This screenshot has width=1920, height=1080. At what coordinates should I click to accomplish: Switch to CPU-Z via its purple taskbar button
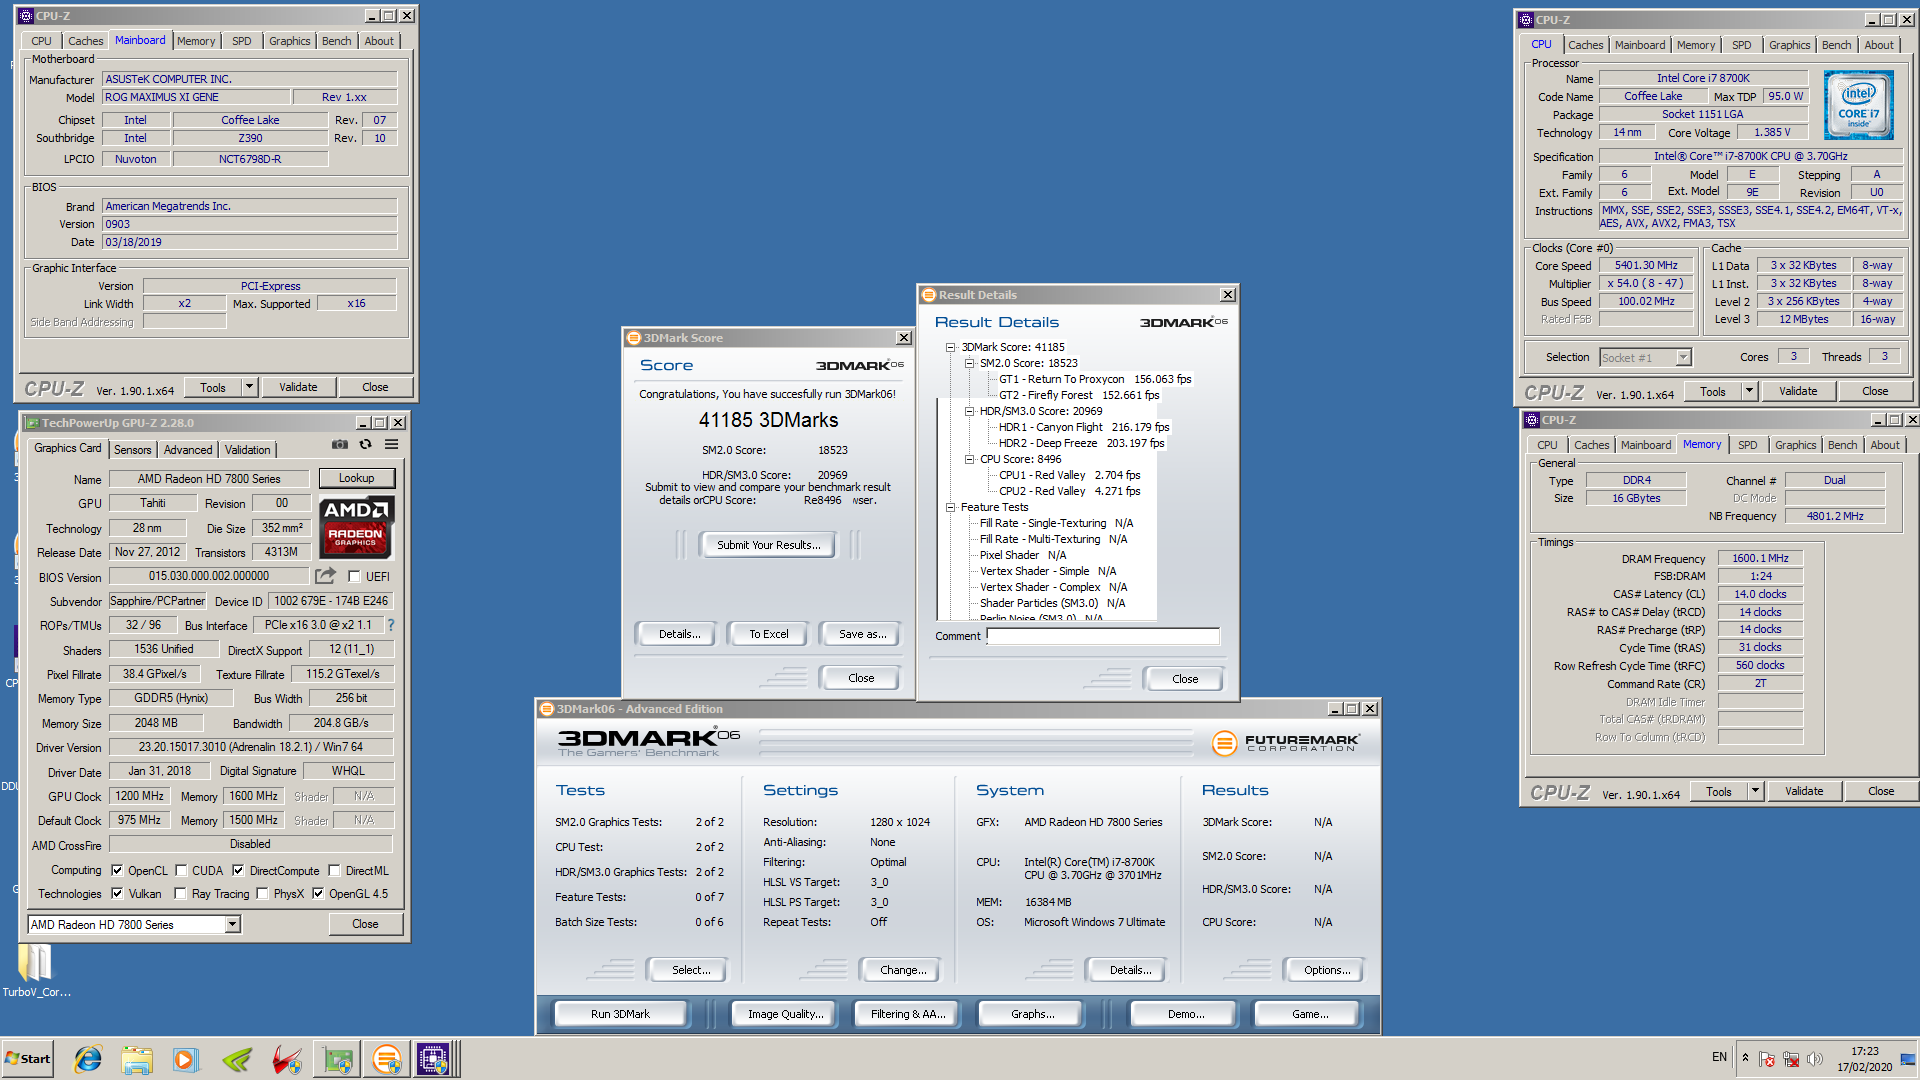pyautogui.click(x=434, y=1059)
